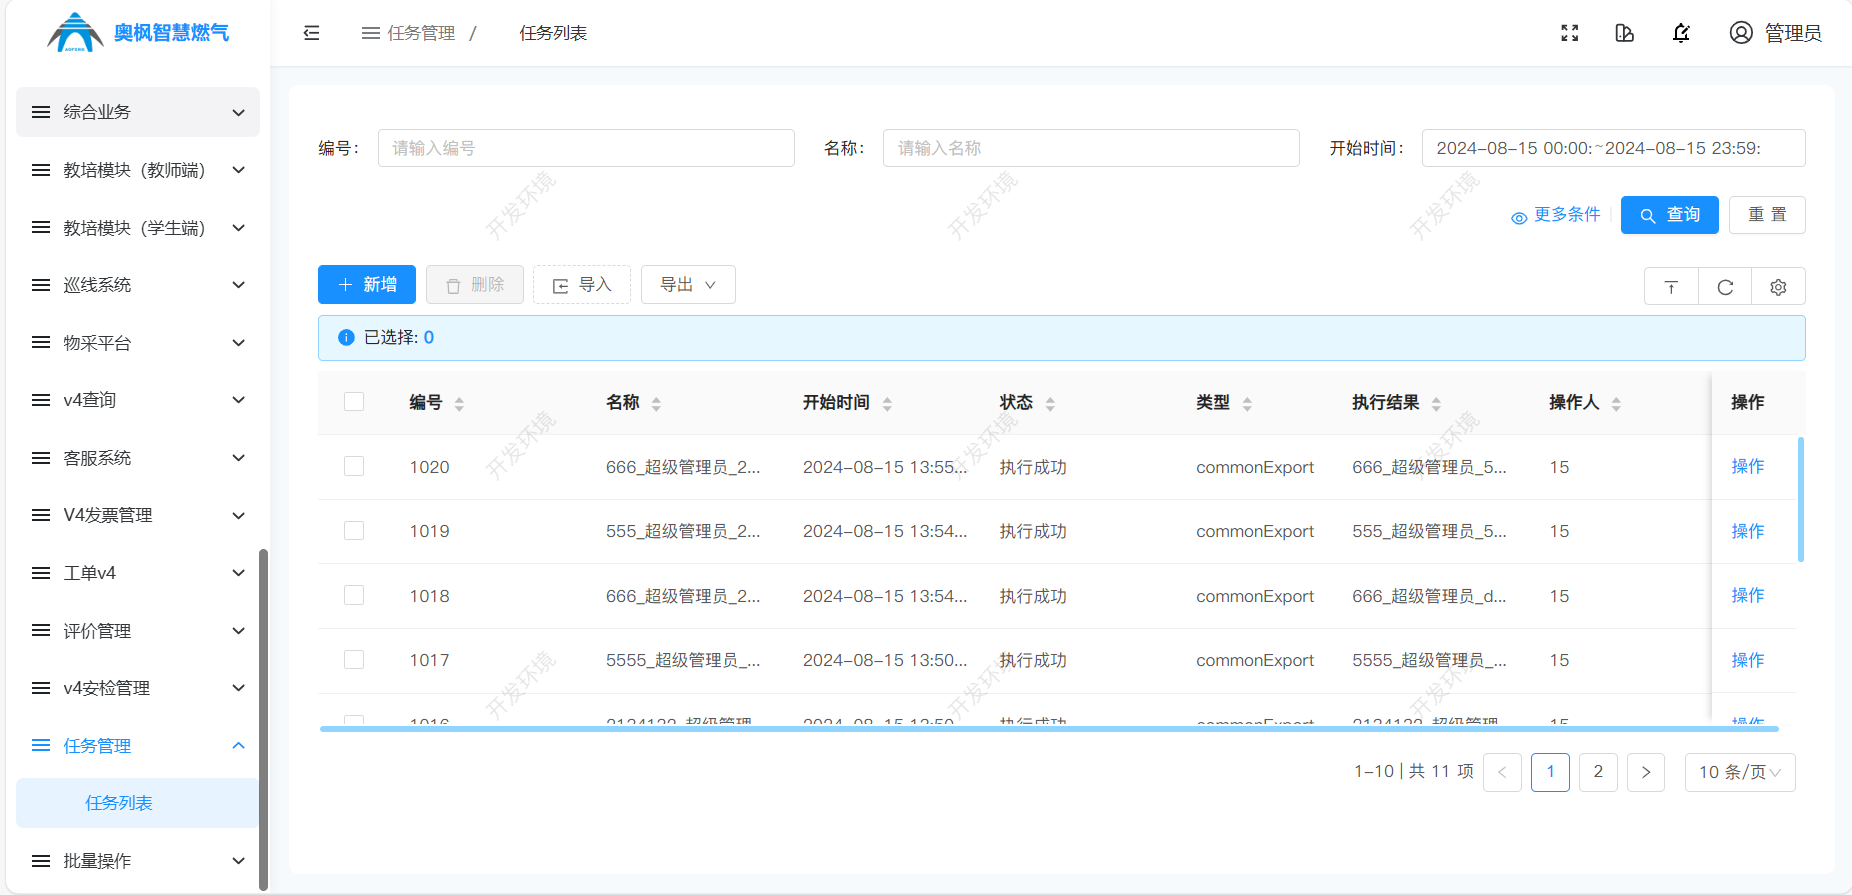Select all rows header checkbox
1852x895 pixels.
click(x=354, y=402)
